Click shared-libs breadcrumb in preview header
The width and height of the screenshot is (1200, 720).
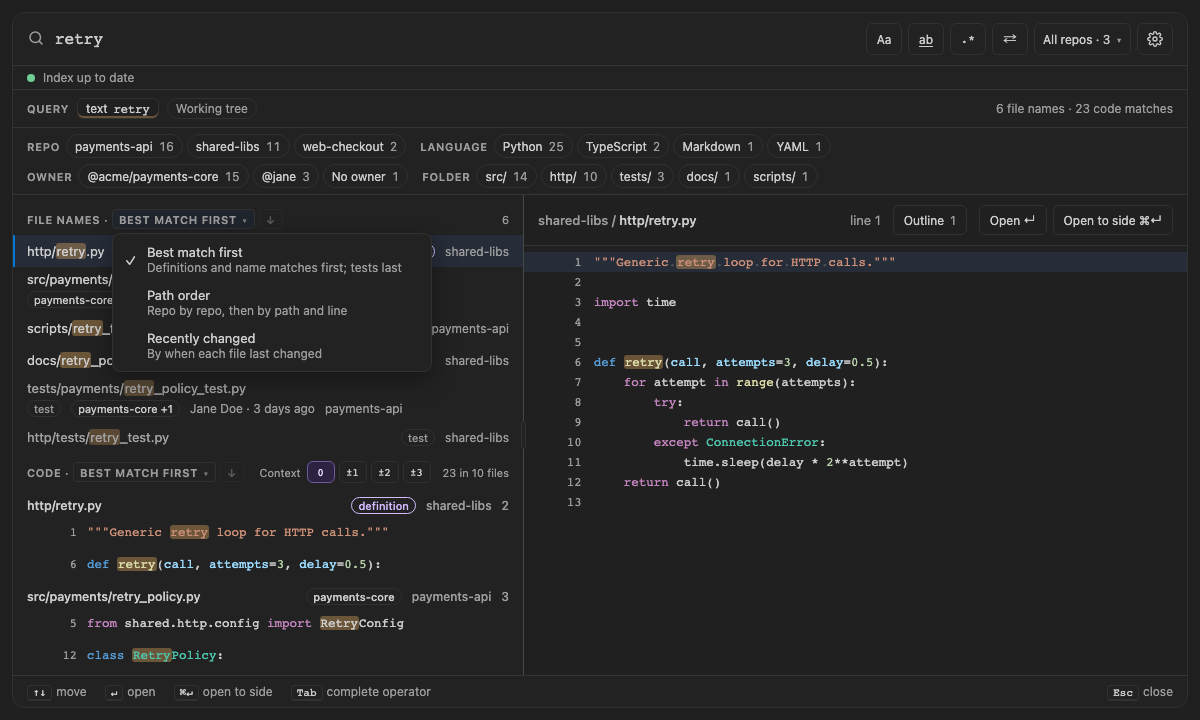(x=573, y=221)
